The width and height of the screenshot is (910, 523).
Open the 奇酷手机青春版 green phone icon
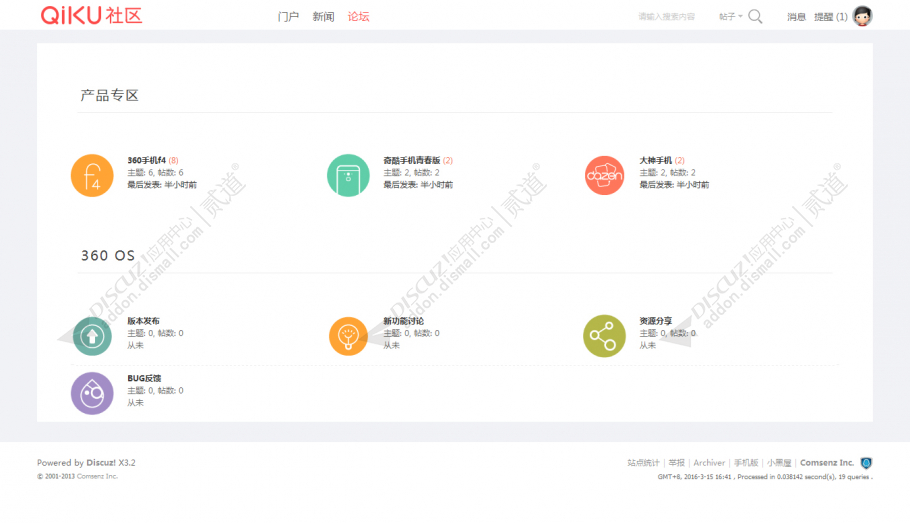(x=348, y=175)
